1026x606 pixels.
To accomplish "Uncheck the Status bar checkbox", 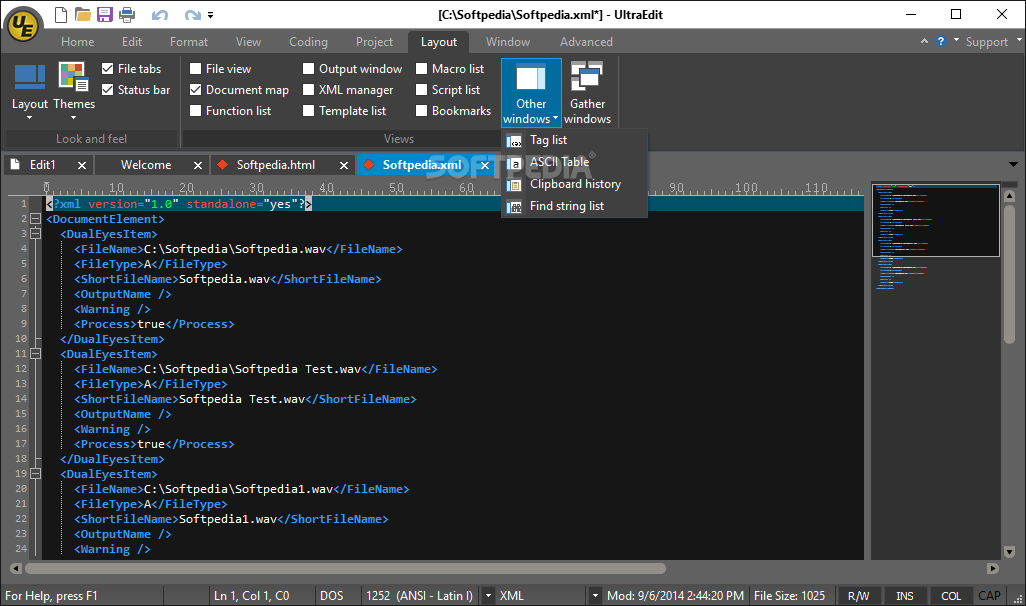I will pos(108,90).
